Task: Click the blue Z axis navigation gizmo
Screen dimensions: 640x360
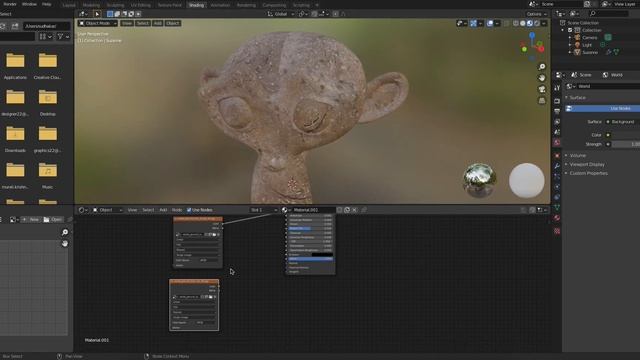Action: [532, 36]
